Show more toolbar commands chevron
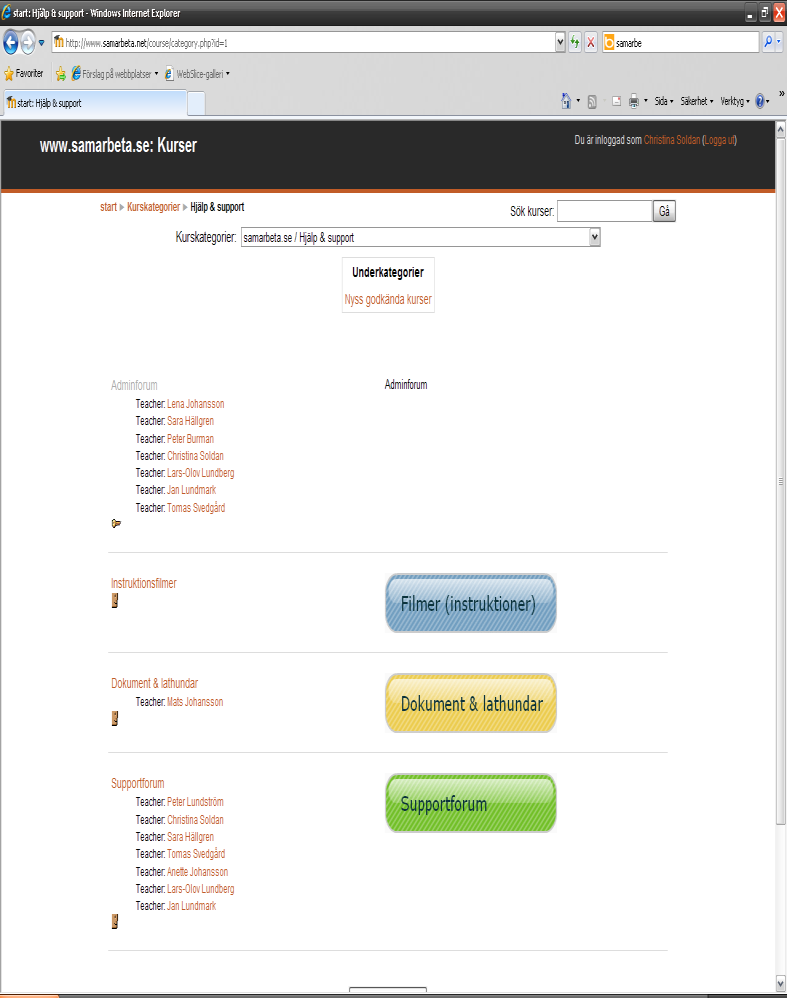The height and width of the screenshot is (998, 787). tap(781, 94)
